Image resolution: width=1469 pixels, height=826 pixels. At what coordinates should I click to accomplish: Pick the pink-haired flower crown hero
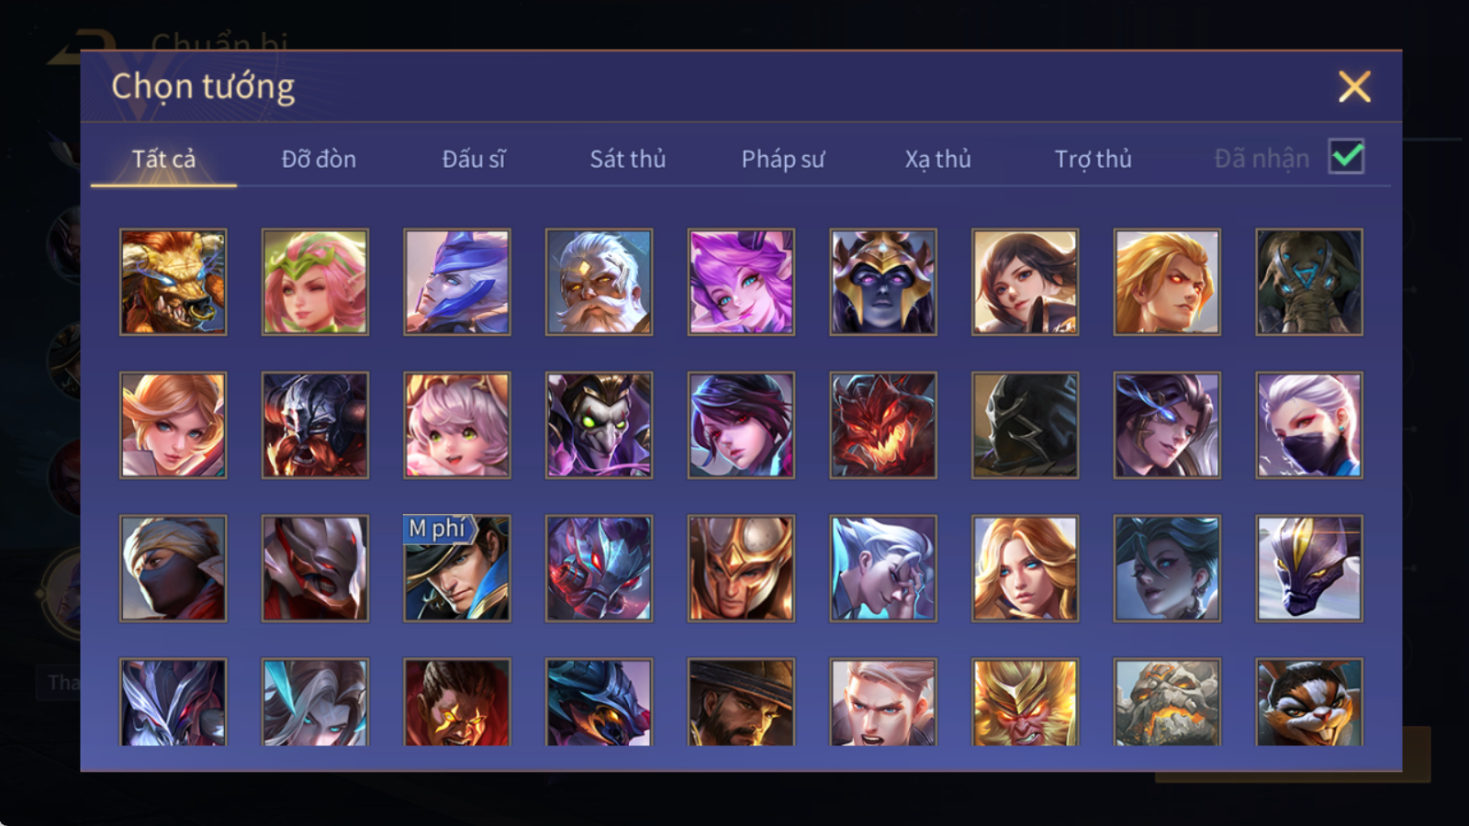pos(315,282)
